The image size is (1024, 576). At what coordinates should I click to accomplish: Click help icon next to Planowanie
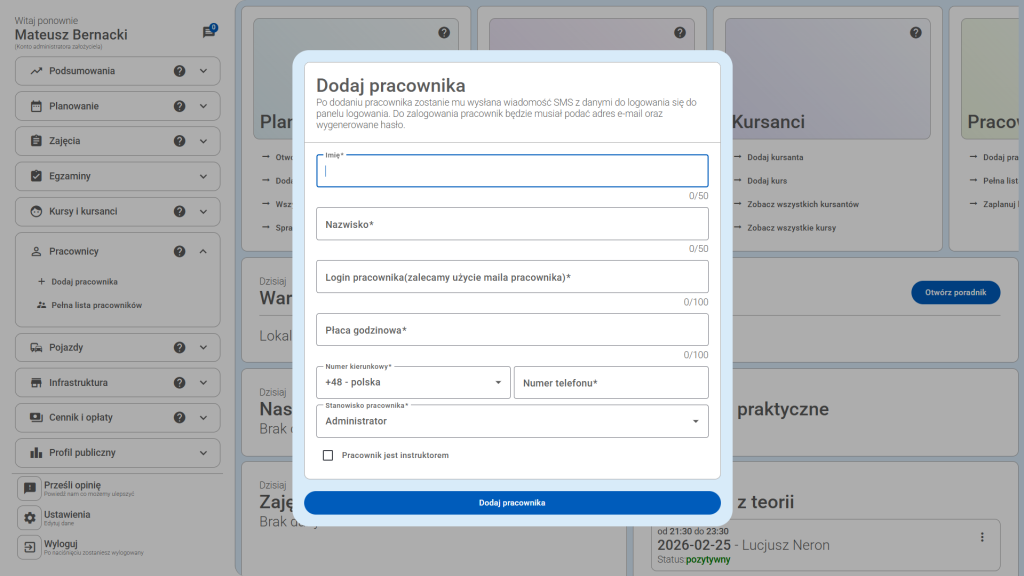(x=180, y=106)
